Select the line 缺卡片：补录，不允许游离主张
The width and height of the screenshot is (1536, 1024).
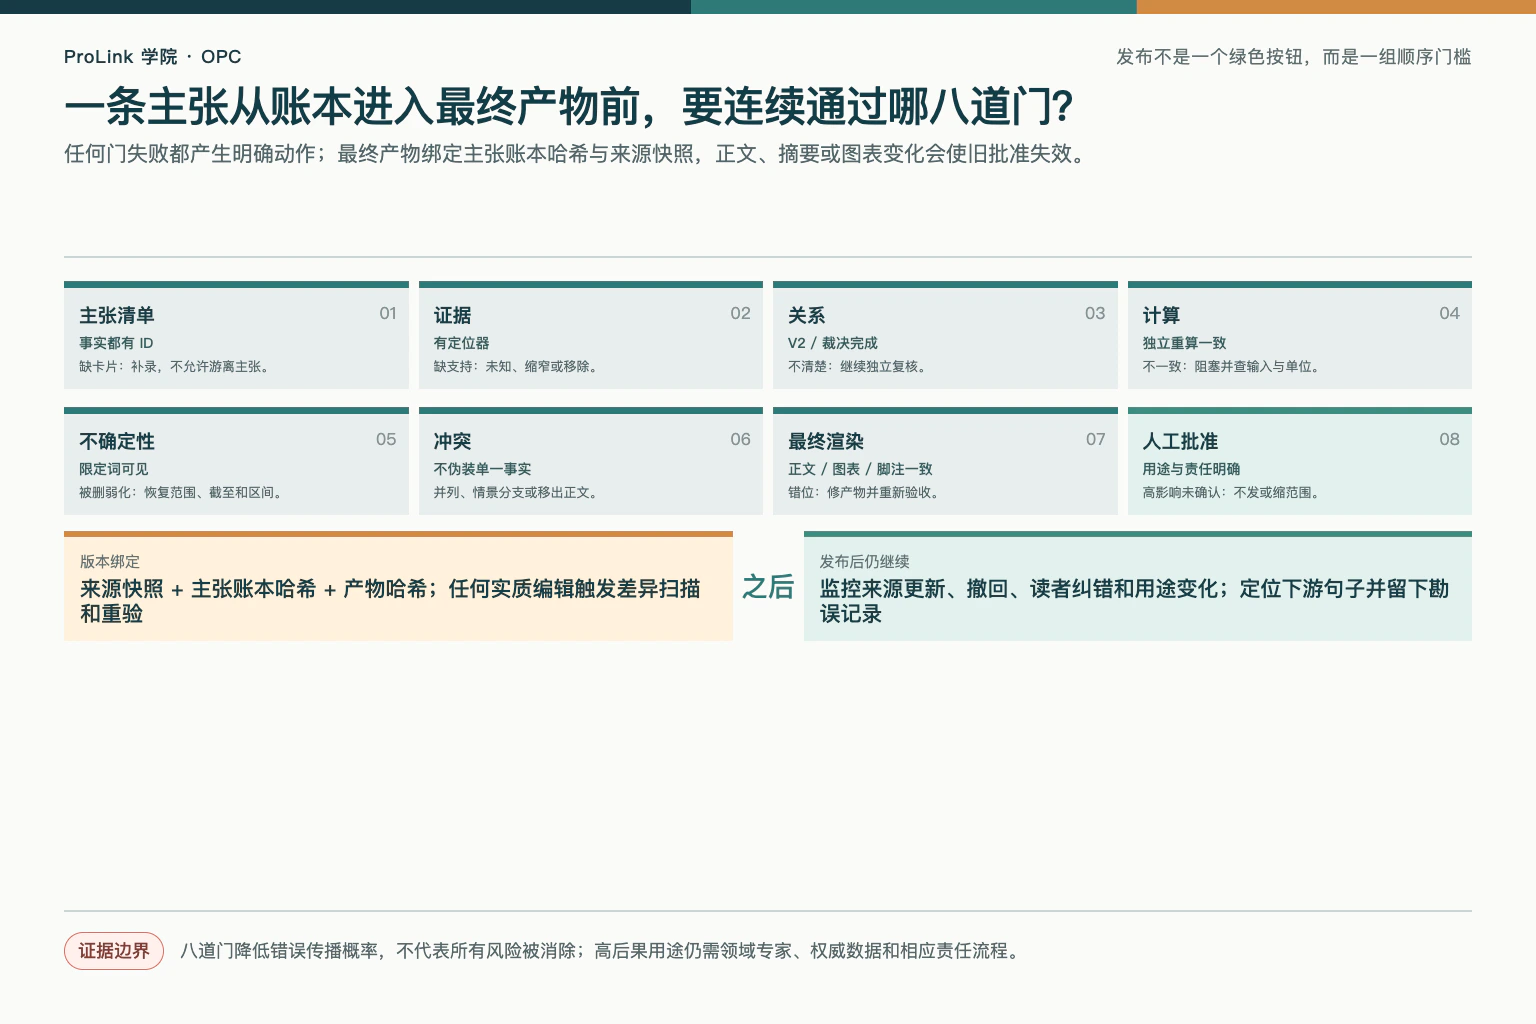(174, 367)
